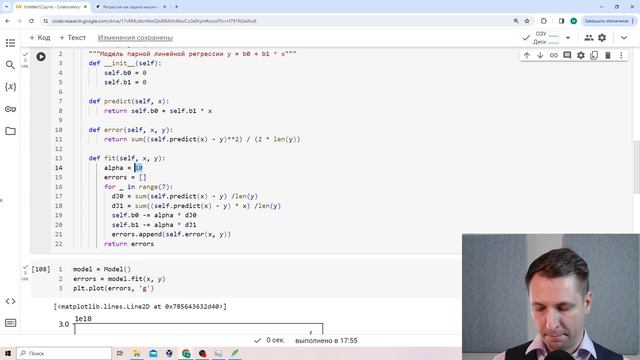Open the code snippets icon in sidebar
This screenshot has height=360, width=640.
[10, 301]
